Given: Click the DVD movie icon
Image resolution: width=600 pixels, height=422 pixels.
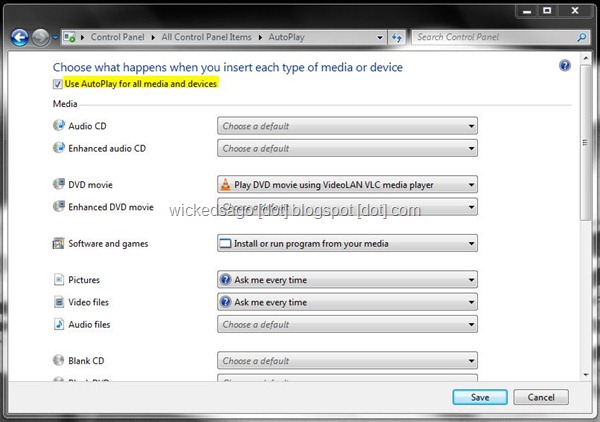Looking at the screenshot, I should pyautogui.click(x=59, y=184).
